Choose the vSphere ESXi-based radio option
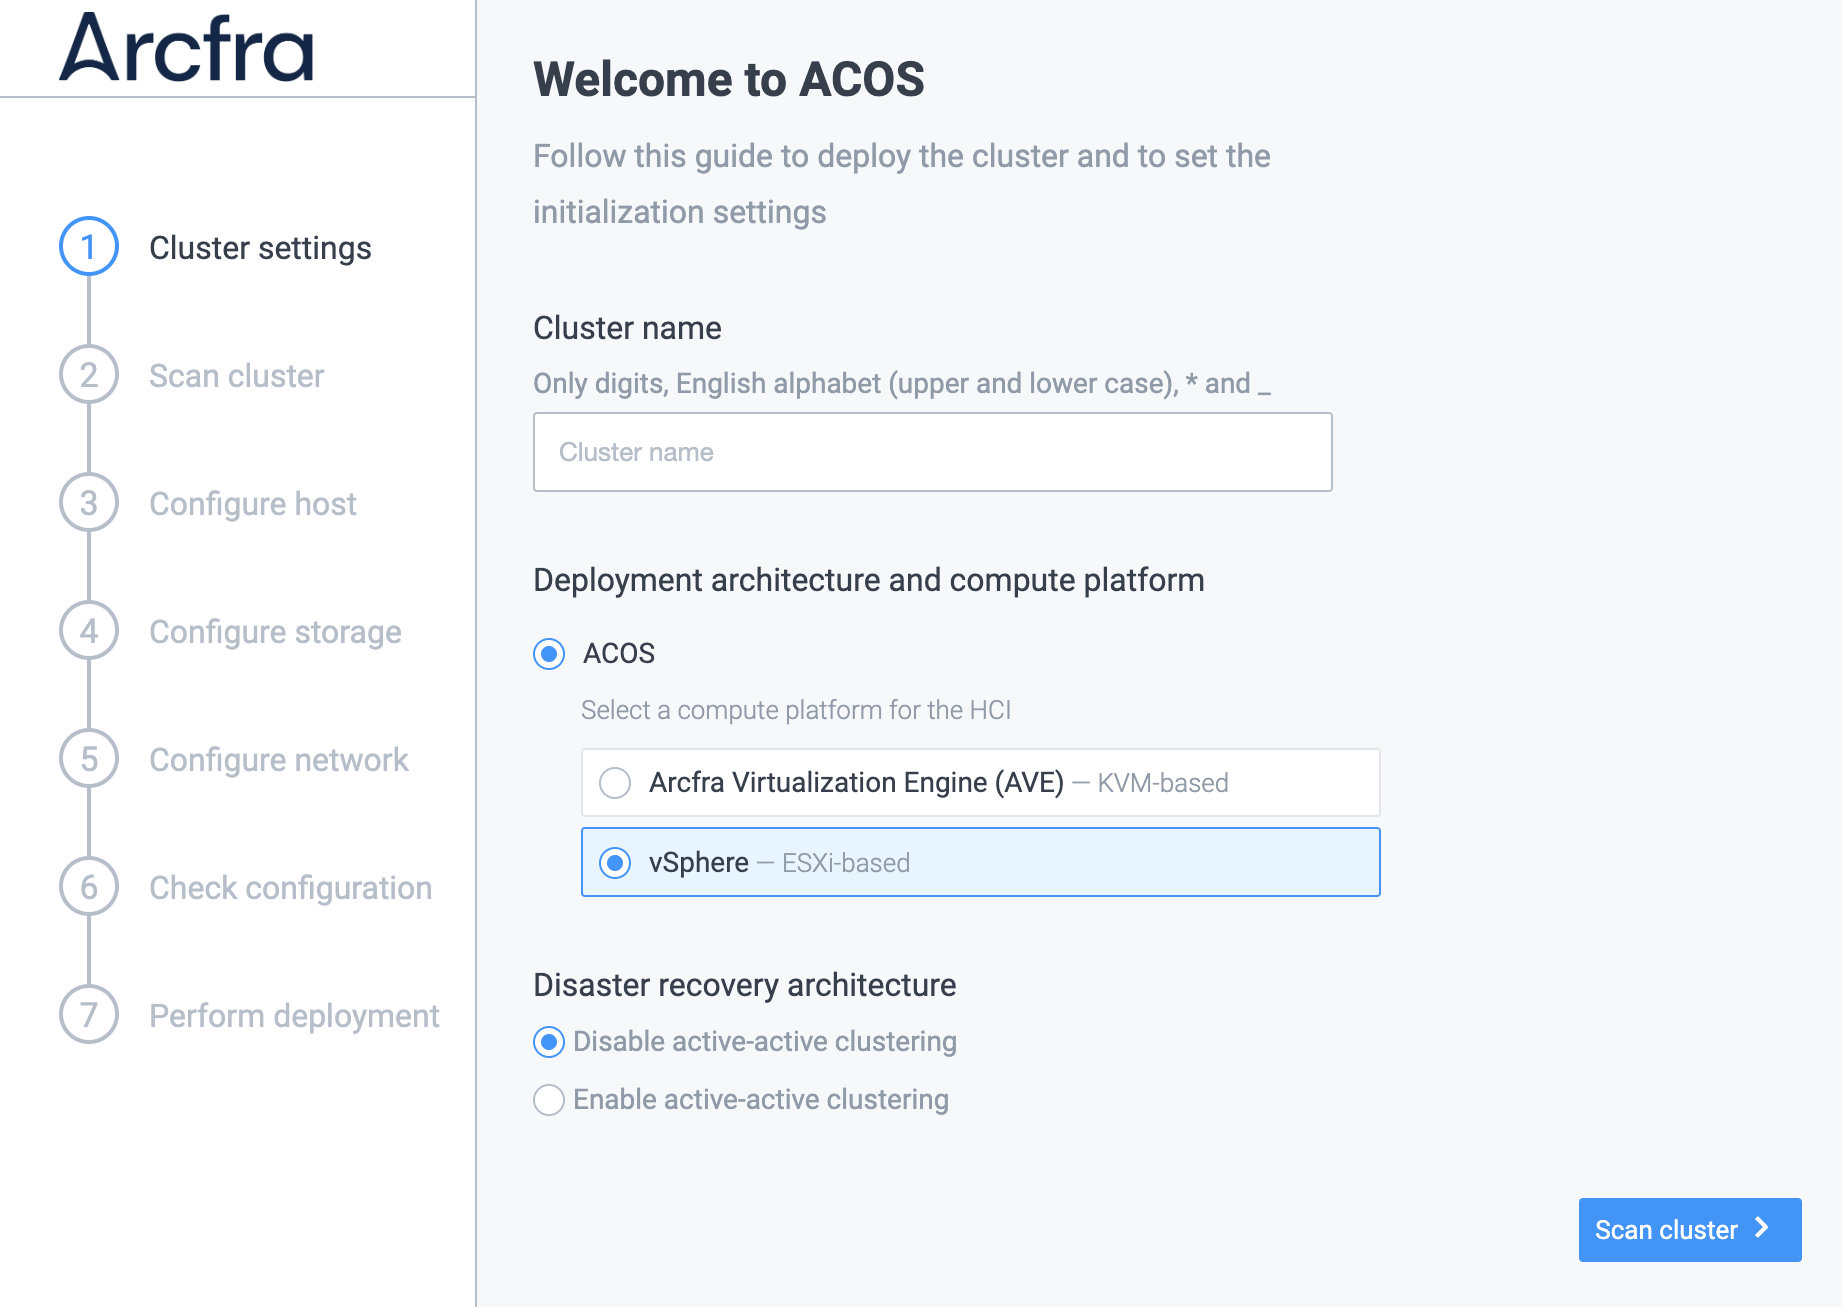The width and height of the screenshot is (1842, 1307). click(x=615, y=862)
